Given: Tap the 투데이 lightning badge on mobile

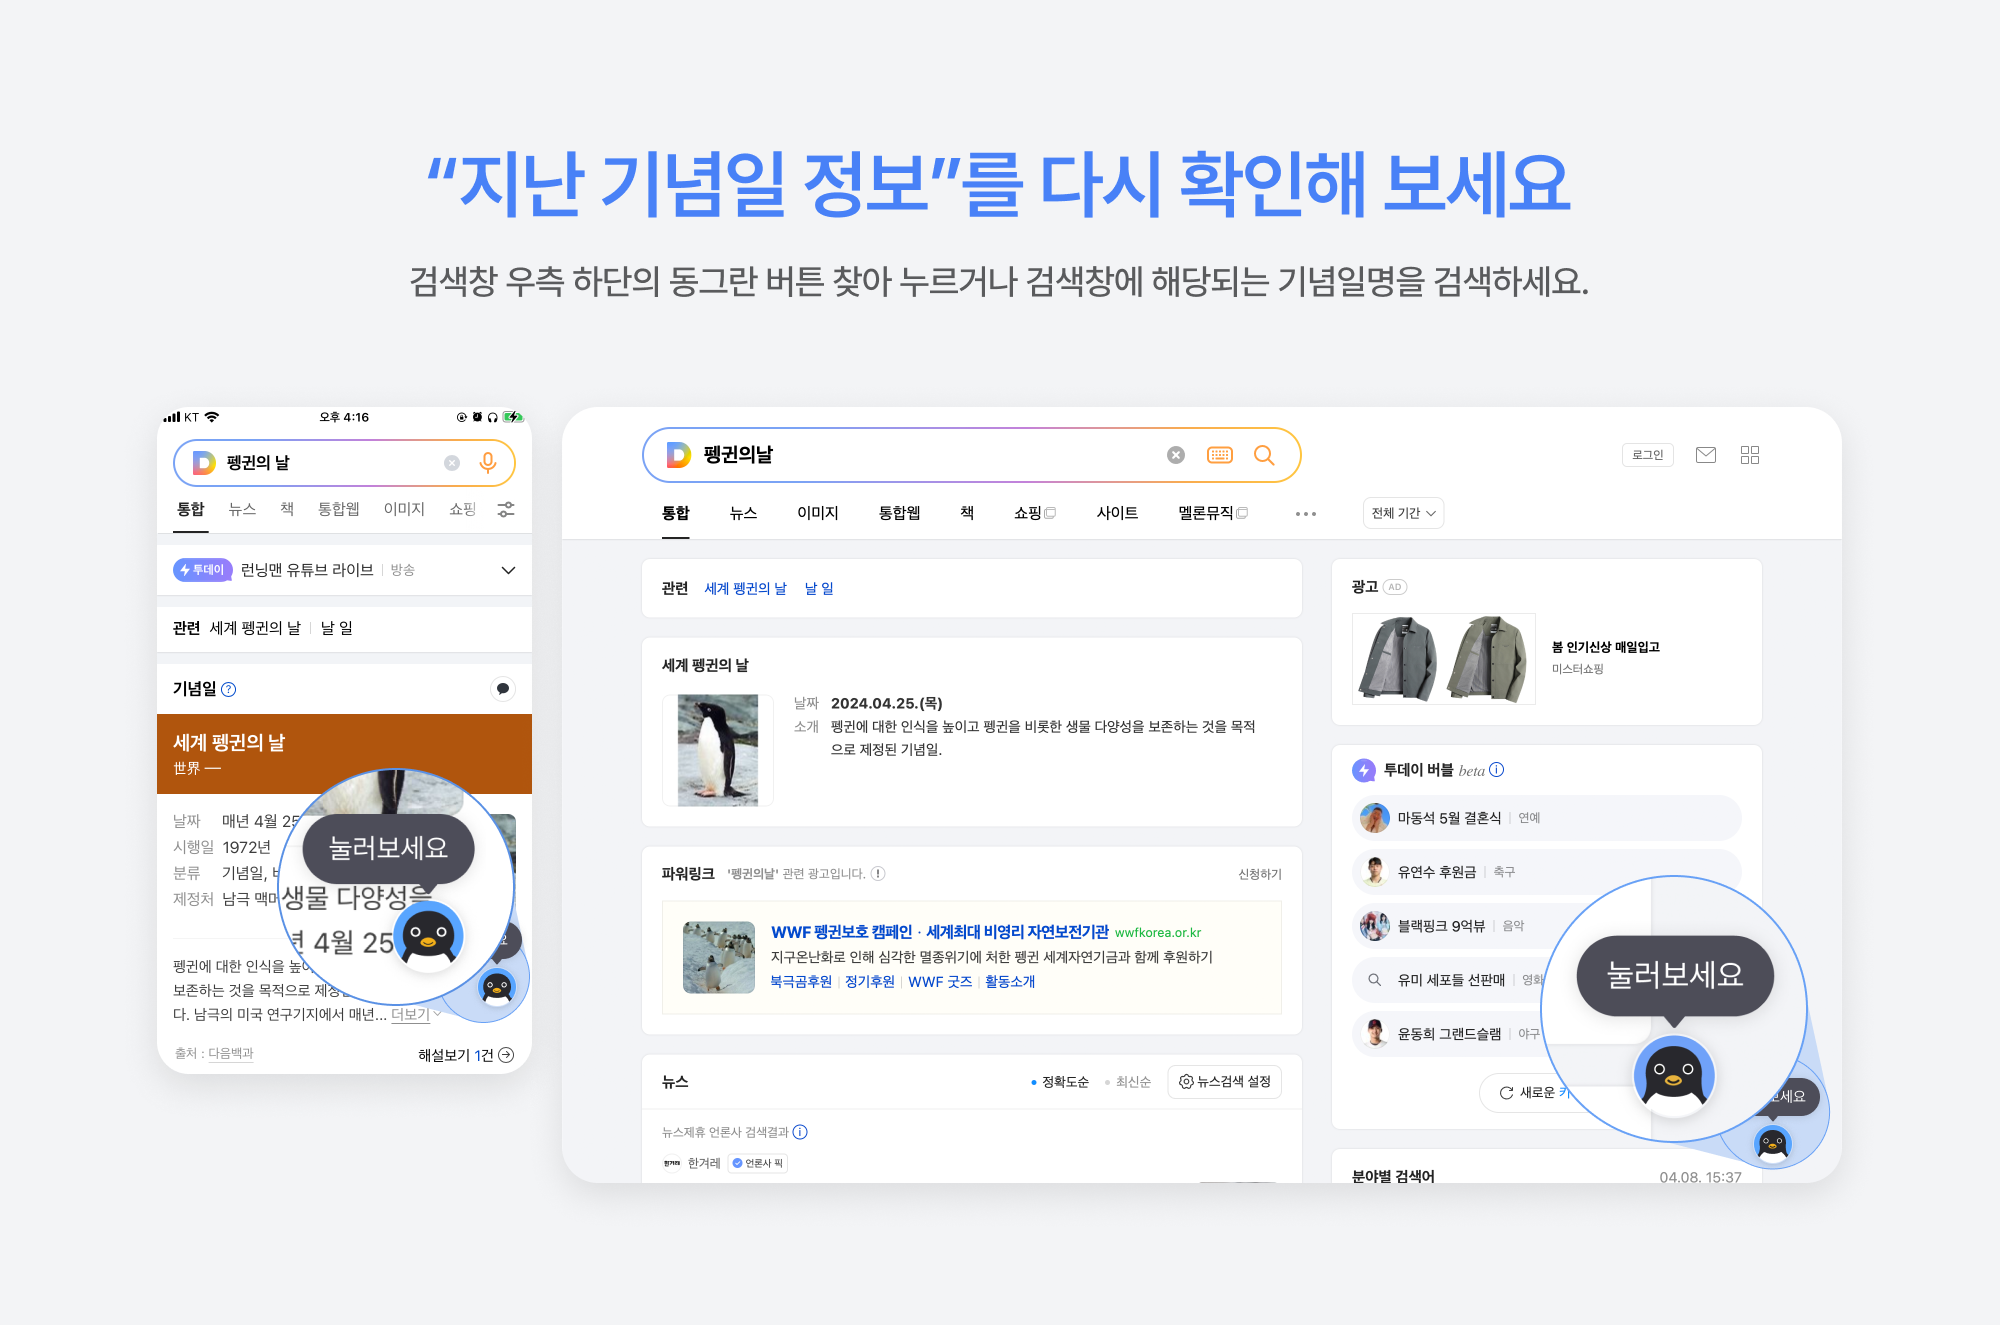Looking at the screenshot, I should tap(203, 570).
